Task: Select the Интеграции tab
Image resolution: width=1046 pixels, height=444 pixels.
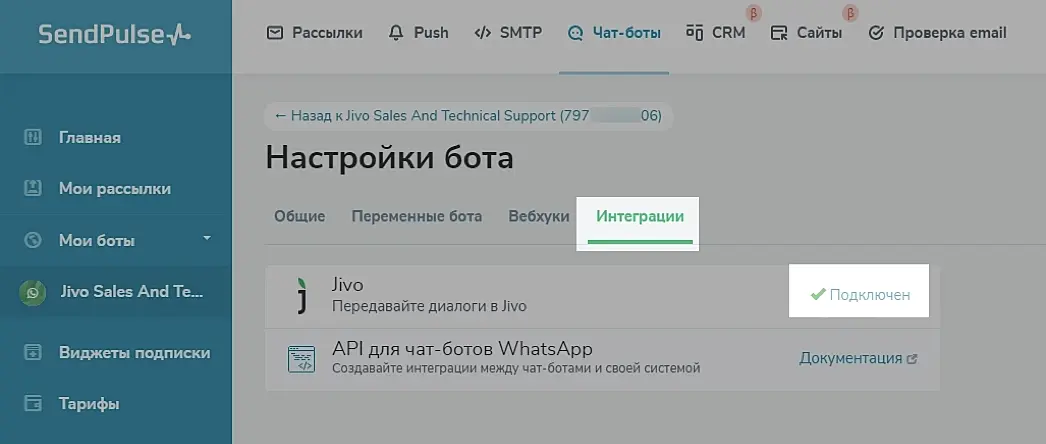Action: [x=640, y=217]
